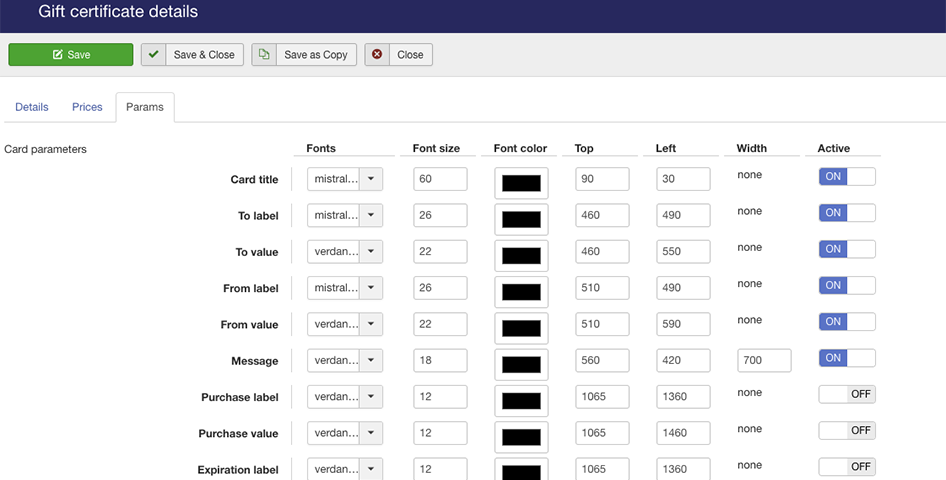The height and width of the screenshot is (480, 946).
Task: Open the Message font dropdown
Action: (x=370, y=360)
